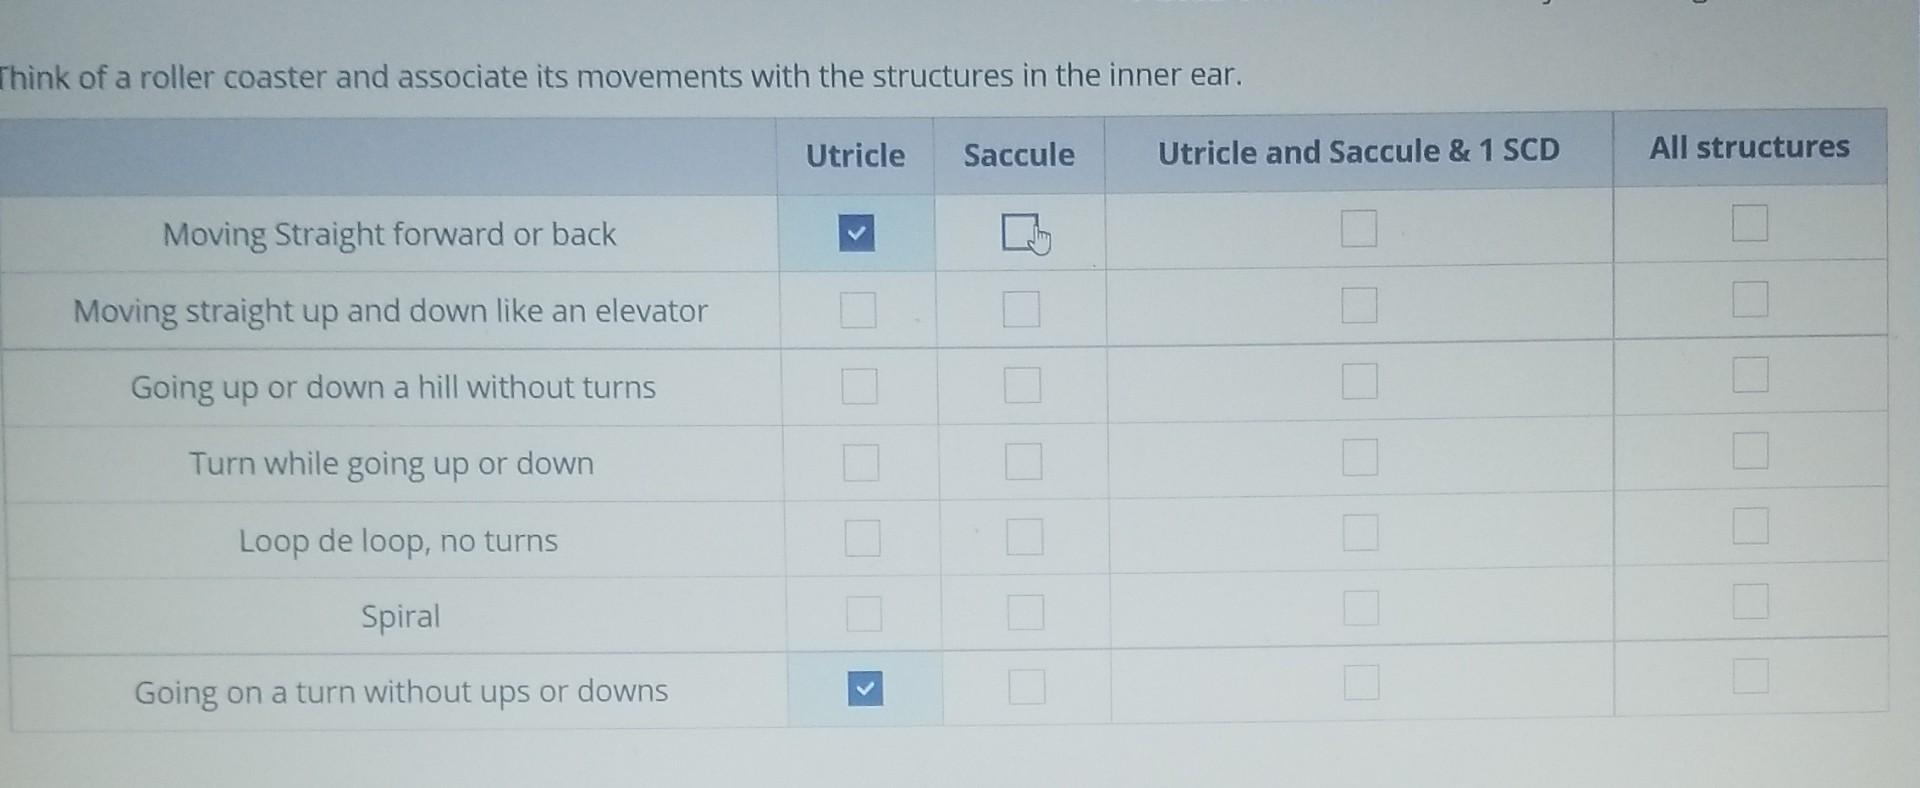The height and width of the screenshot is (788, 1920).
Task: Check Saccule for Moving Straight forward or back
Action: pyautogui.click(x=1019, y=233)
